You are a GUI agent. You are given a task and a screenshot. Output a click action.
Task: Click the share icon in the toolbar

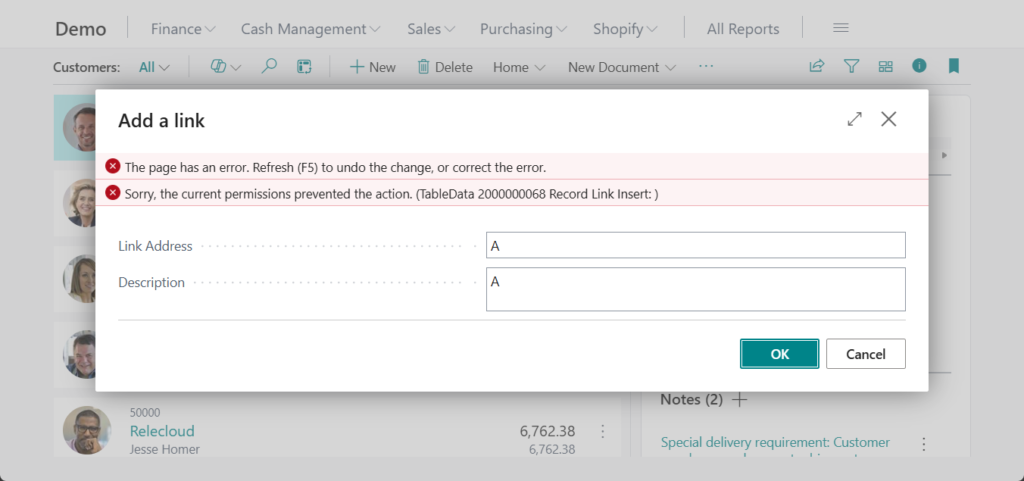point(817,67)
